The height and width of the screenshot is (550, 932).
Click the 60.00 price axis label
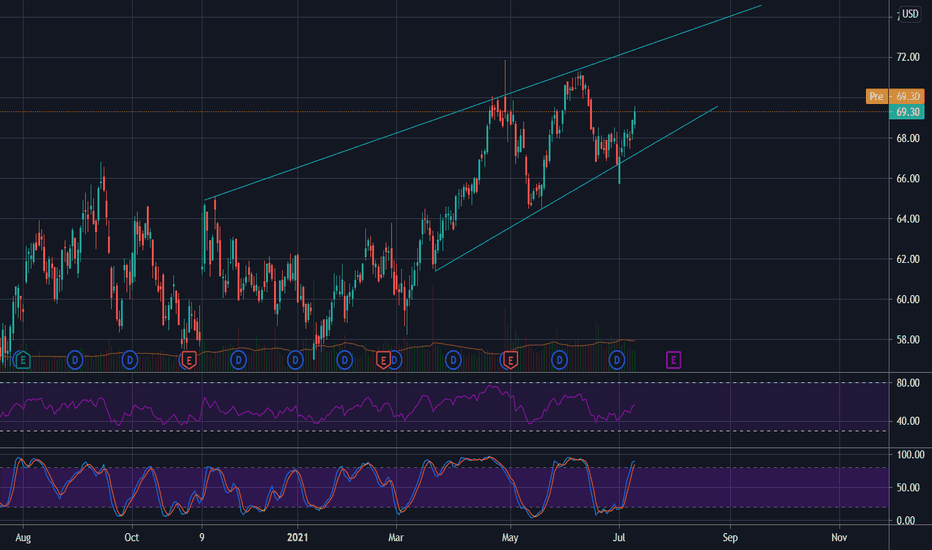908,299
